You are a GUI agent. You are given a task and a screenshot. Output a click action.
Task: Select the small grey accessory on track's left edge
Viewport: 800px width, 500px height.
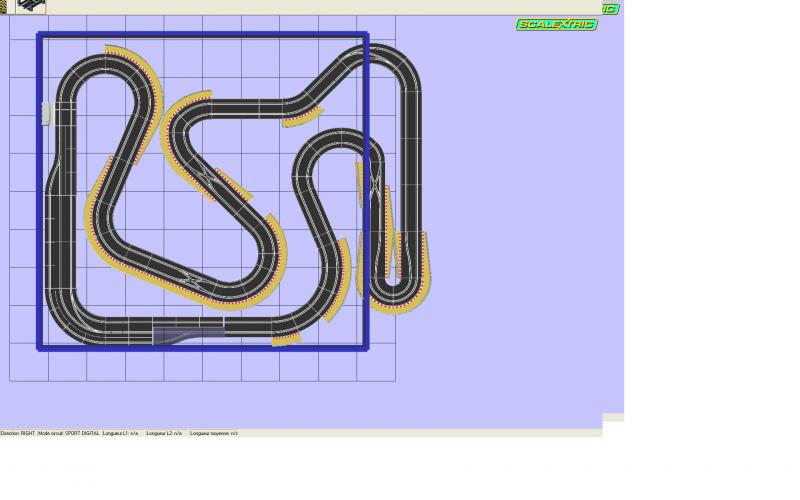[x=46, y=113]
